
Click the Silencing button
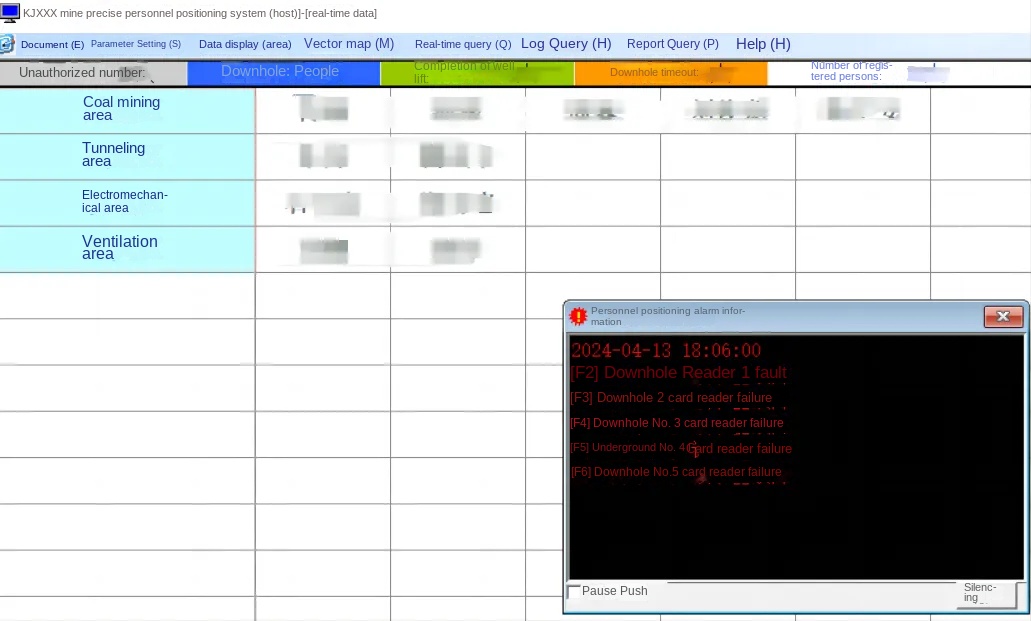(x=988, y=593)
